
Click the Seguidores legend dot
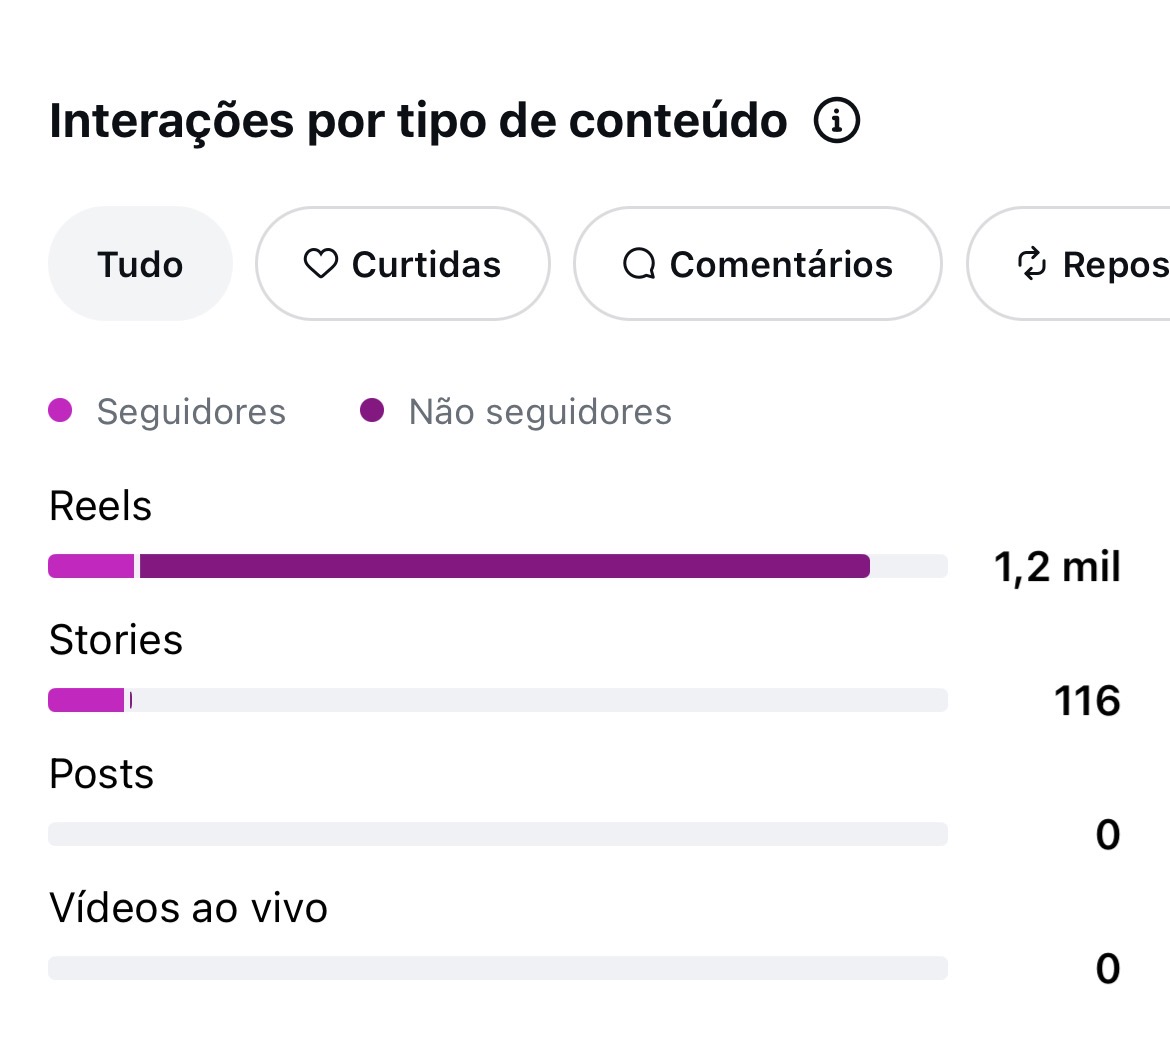(60, 410)
